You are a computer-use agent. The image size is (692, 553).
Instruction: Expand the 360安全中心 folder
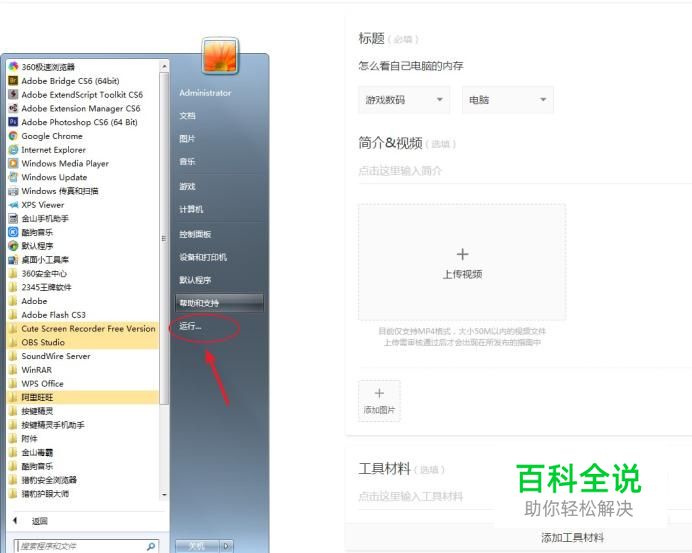point(83,274)
